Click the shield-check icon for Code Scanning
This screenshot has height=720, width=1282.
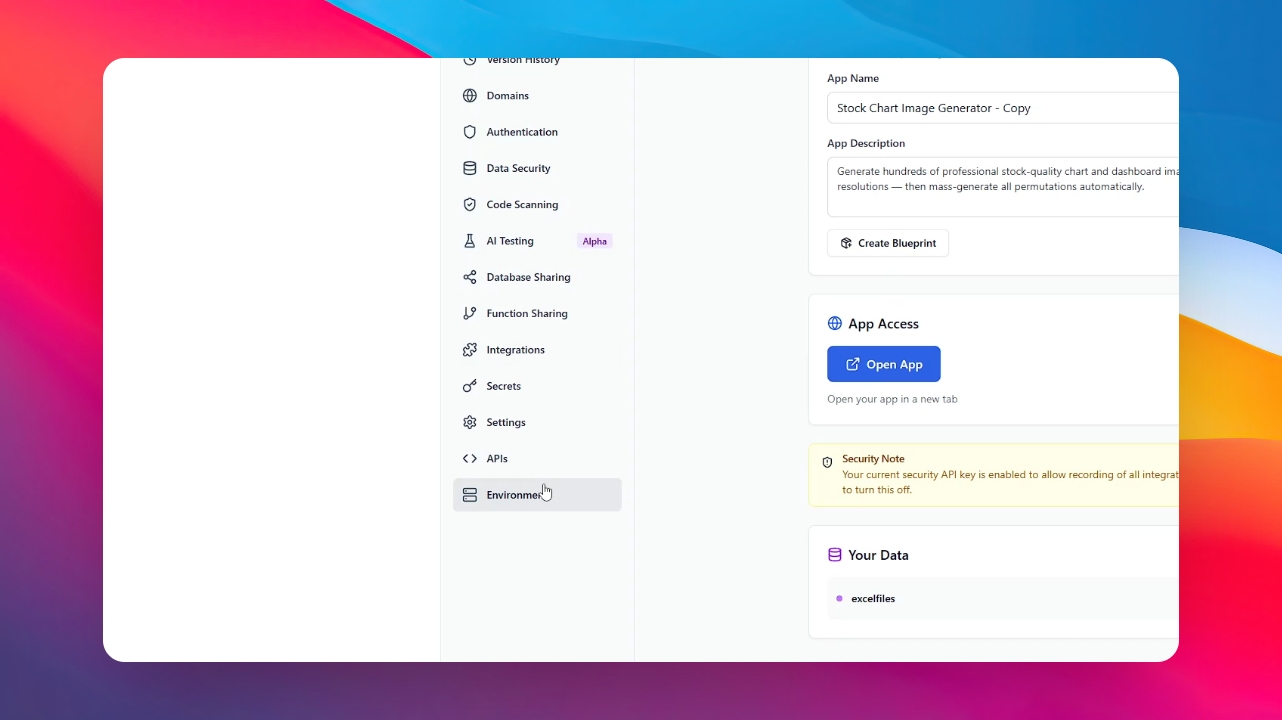(470, 205)
